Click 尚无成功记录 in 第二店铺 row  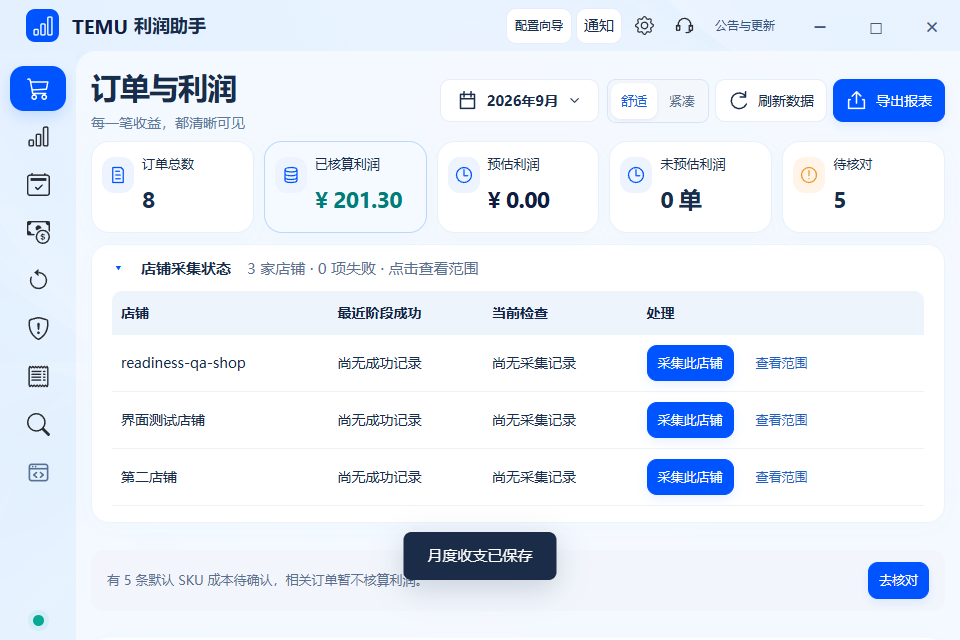click(380, 477)
